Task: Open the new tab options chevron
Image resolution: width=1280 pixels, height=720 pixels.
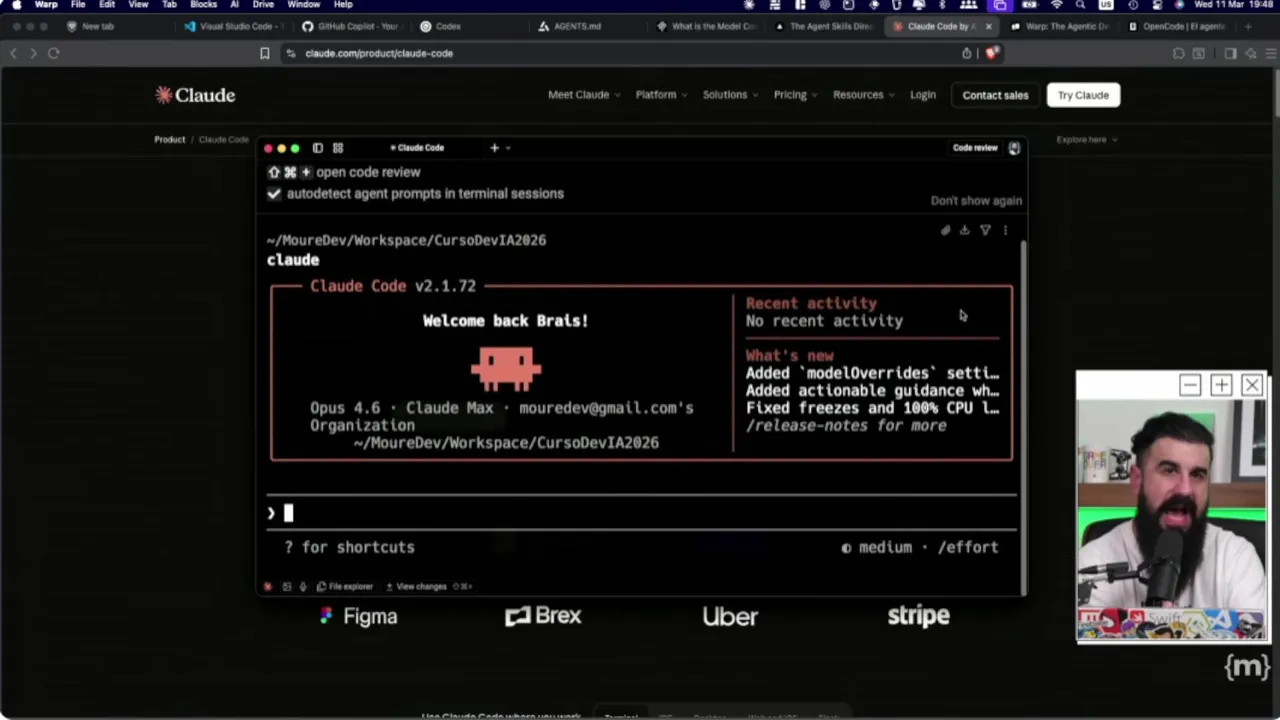Action: (x=508, y=148)
